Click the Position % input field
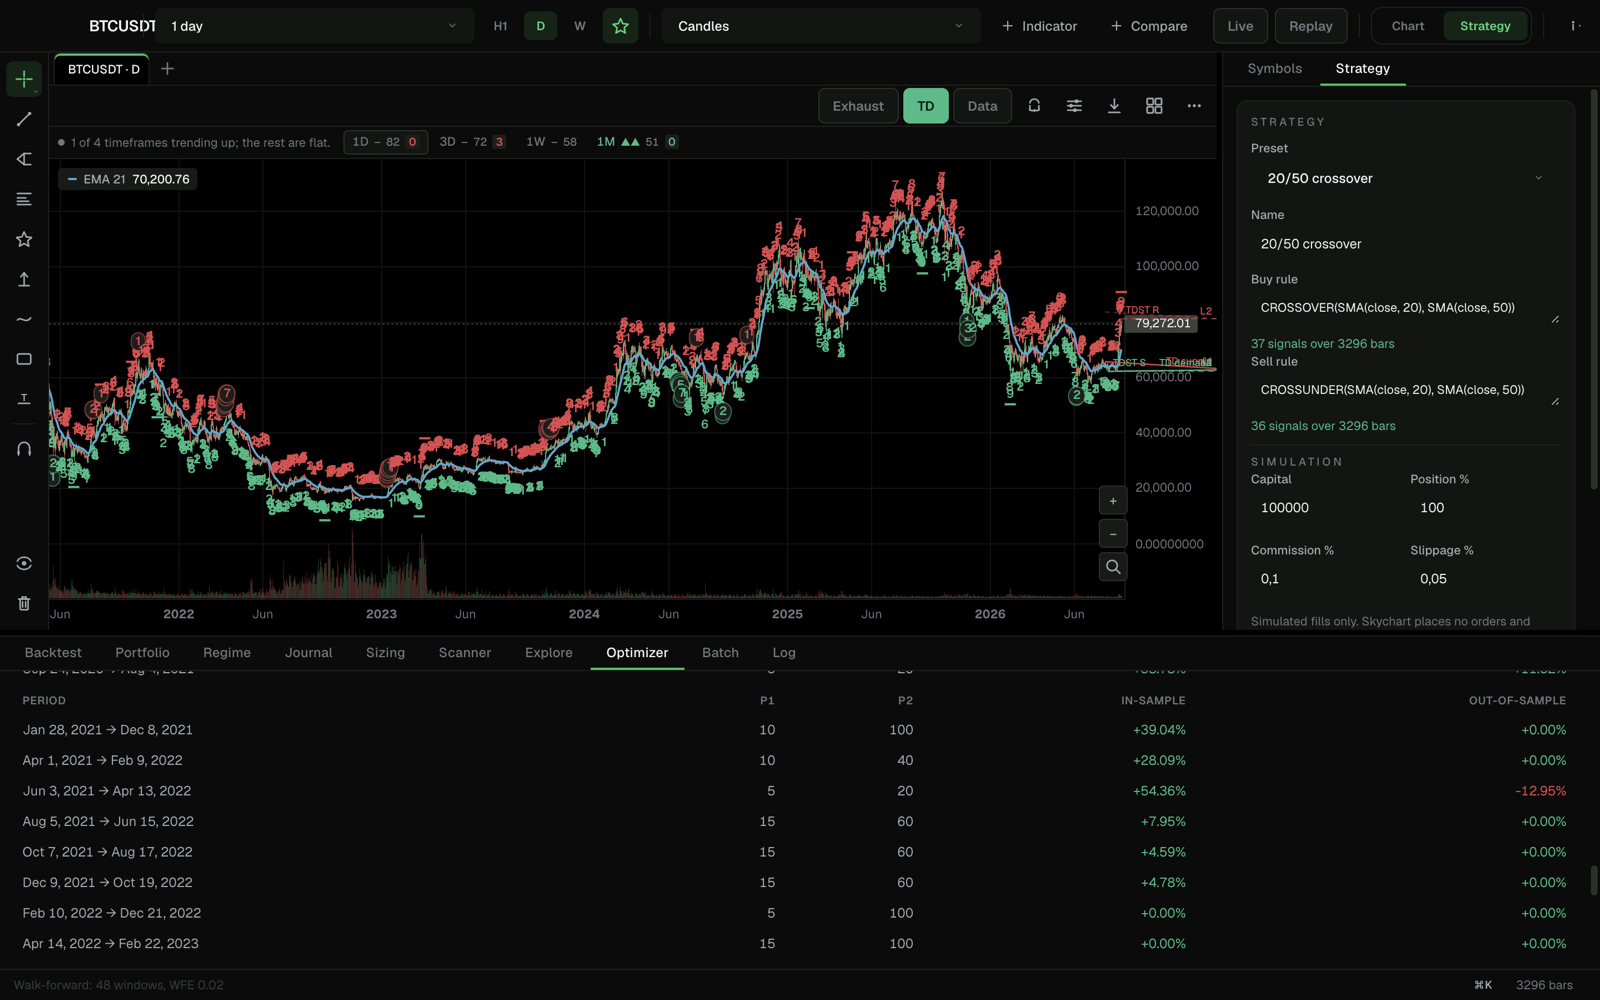The width and height of the screenshot is (1600, 1000). 1485,508
